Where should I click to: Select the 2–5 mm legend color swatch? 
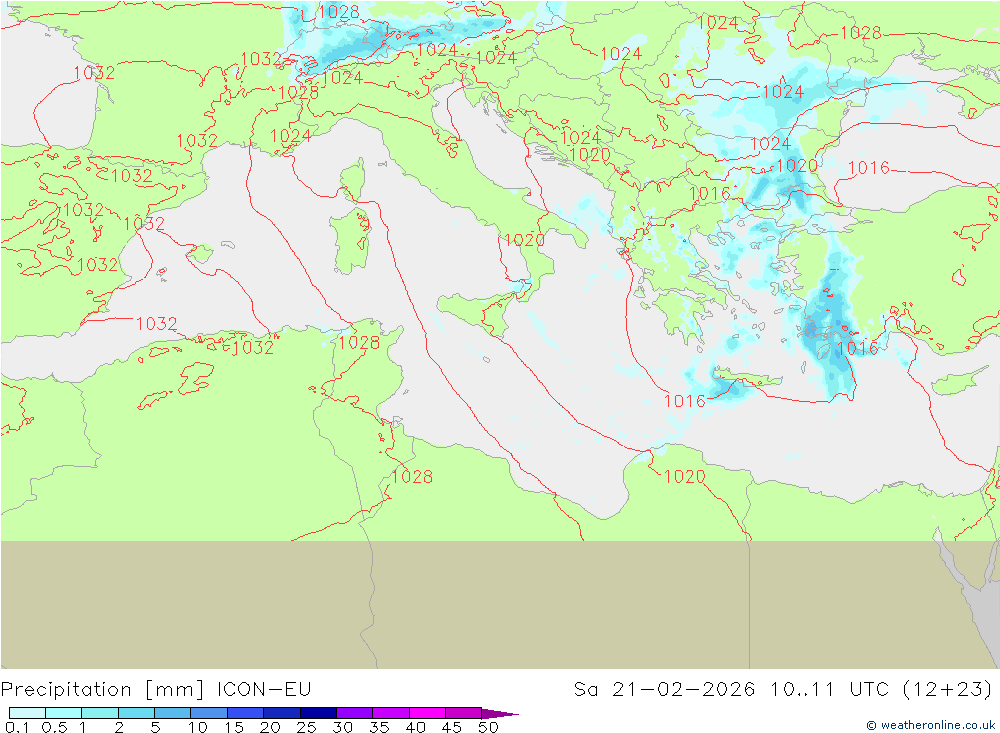[x=136, y=713]
